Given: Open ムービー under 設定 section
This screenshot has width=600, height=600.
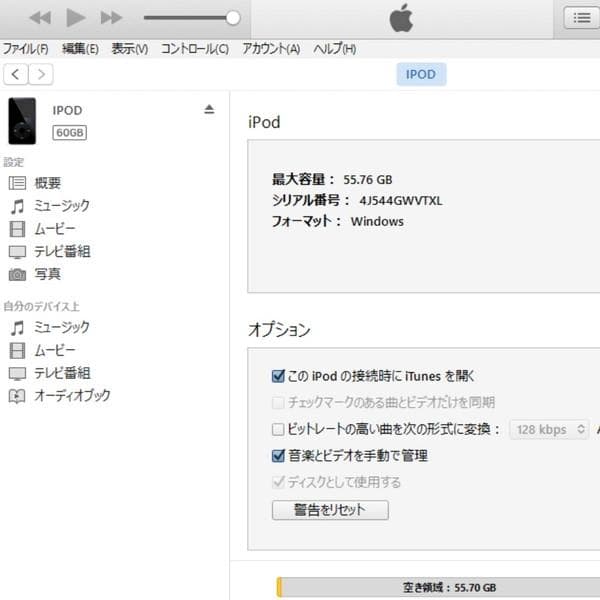Looking at the screenshot, I should (55, 229).
